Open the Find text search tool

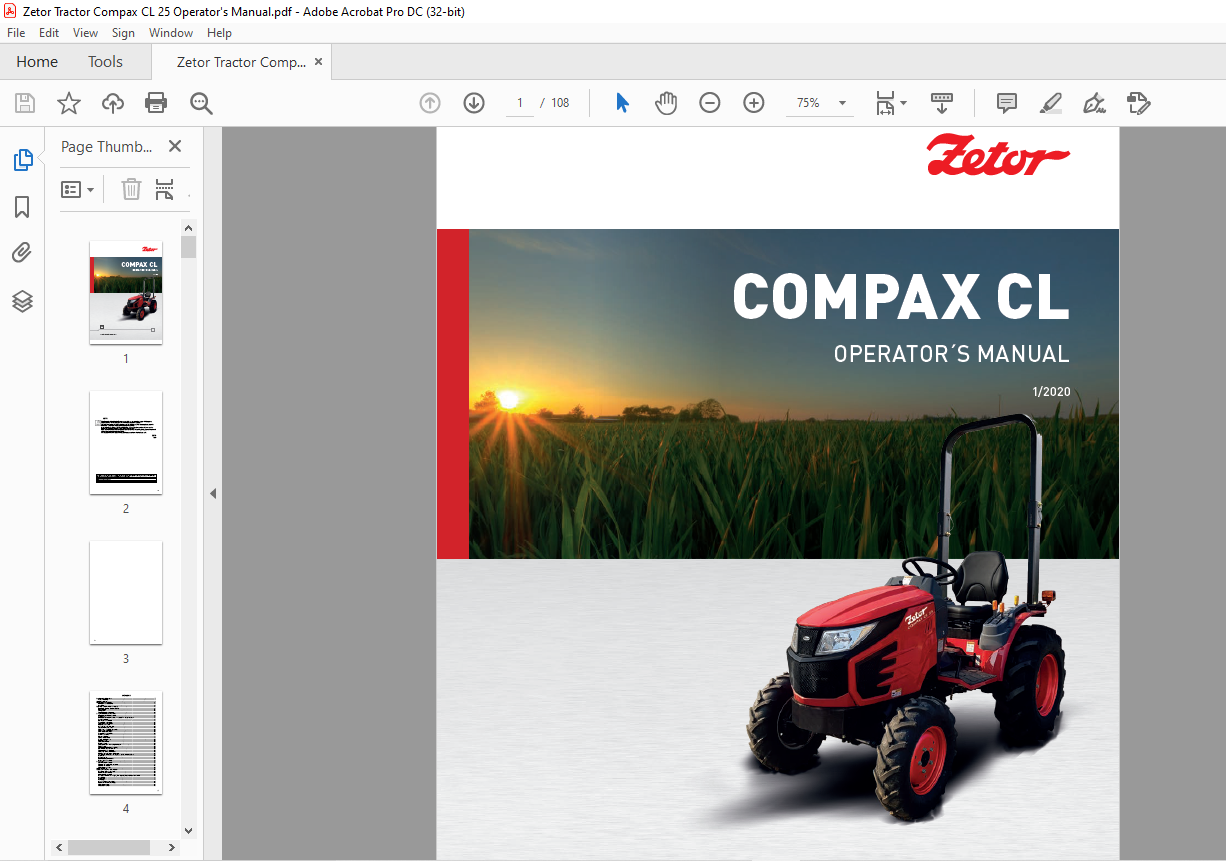click(x=201, y=103)
